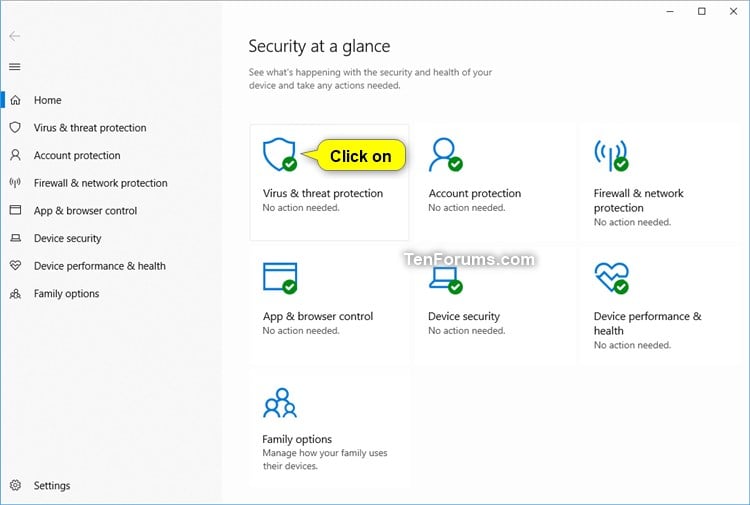This screenshot has width=750, height=505.
Task: Select Home in the sidebar
Action: [x=47, y=100]
